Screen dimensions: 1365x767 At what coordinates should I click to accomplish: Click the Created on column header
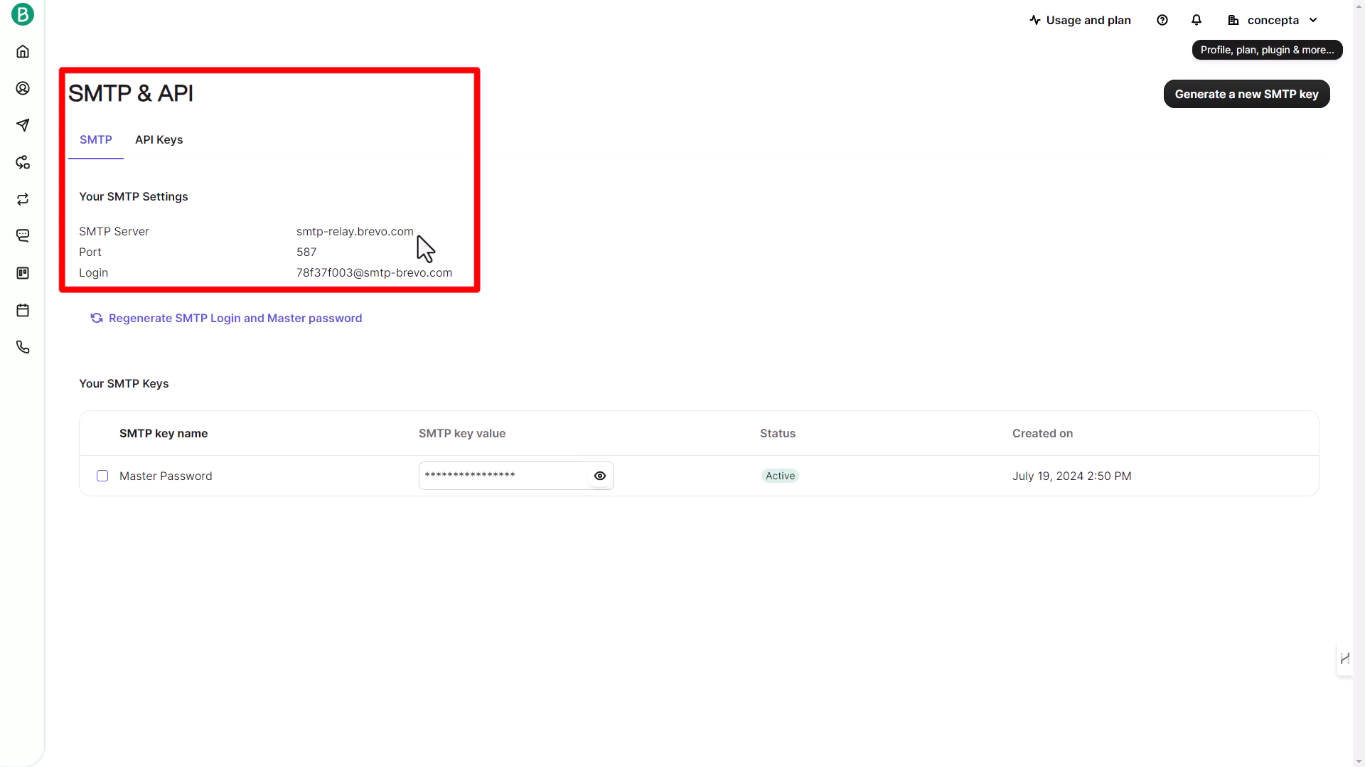[x=1042, y=433]
